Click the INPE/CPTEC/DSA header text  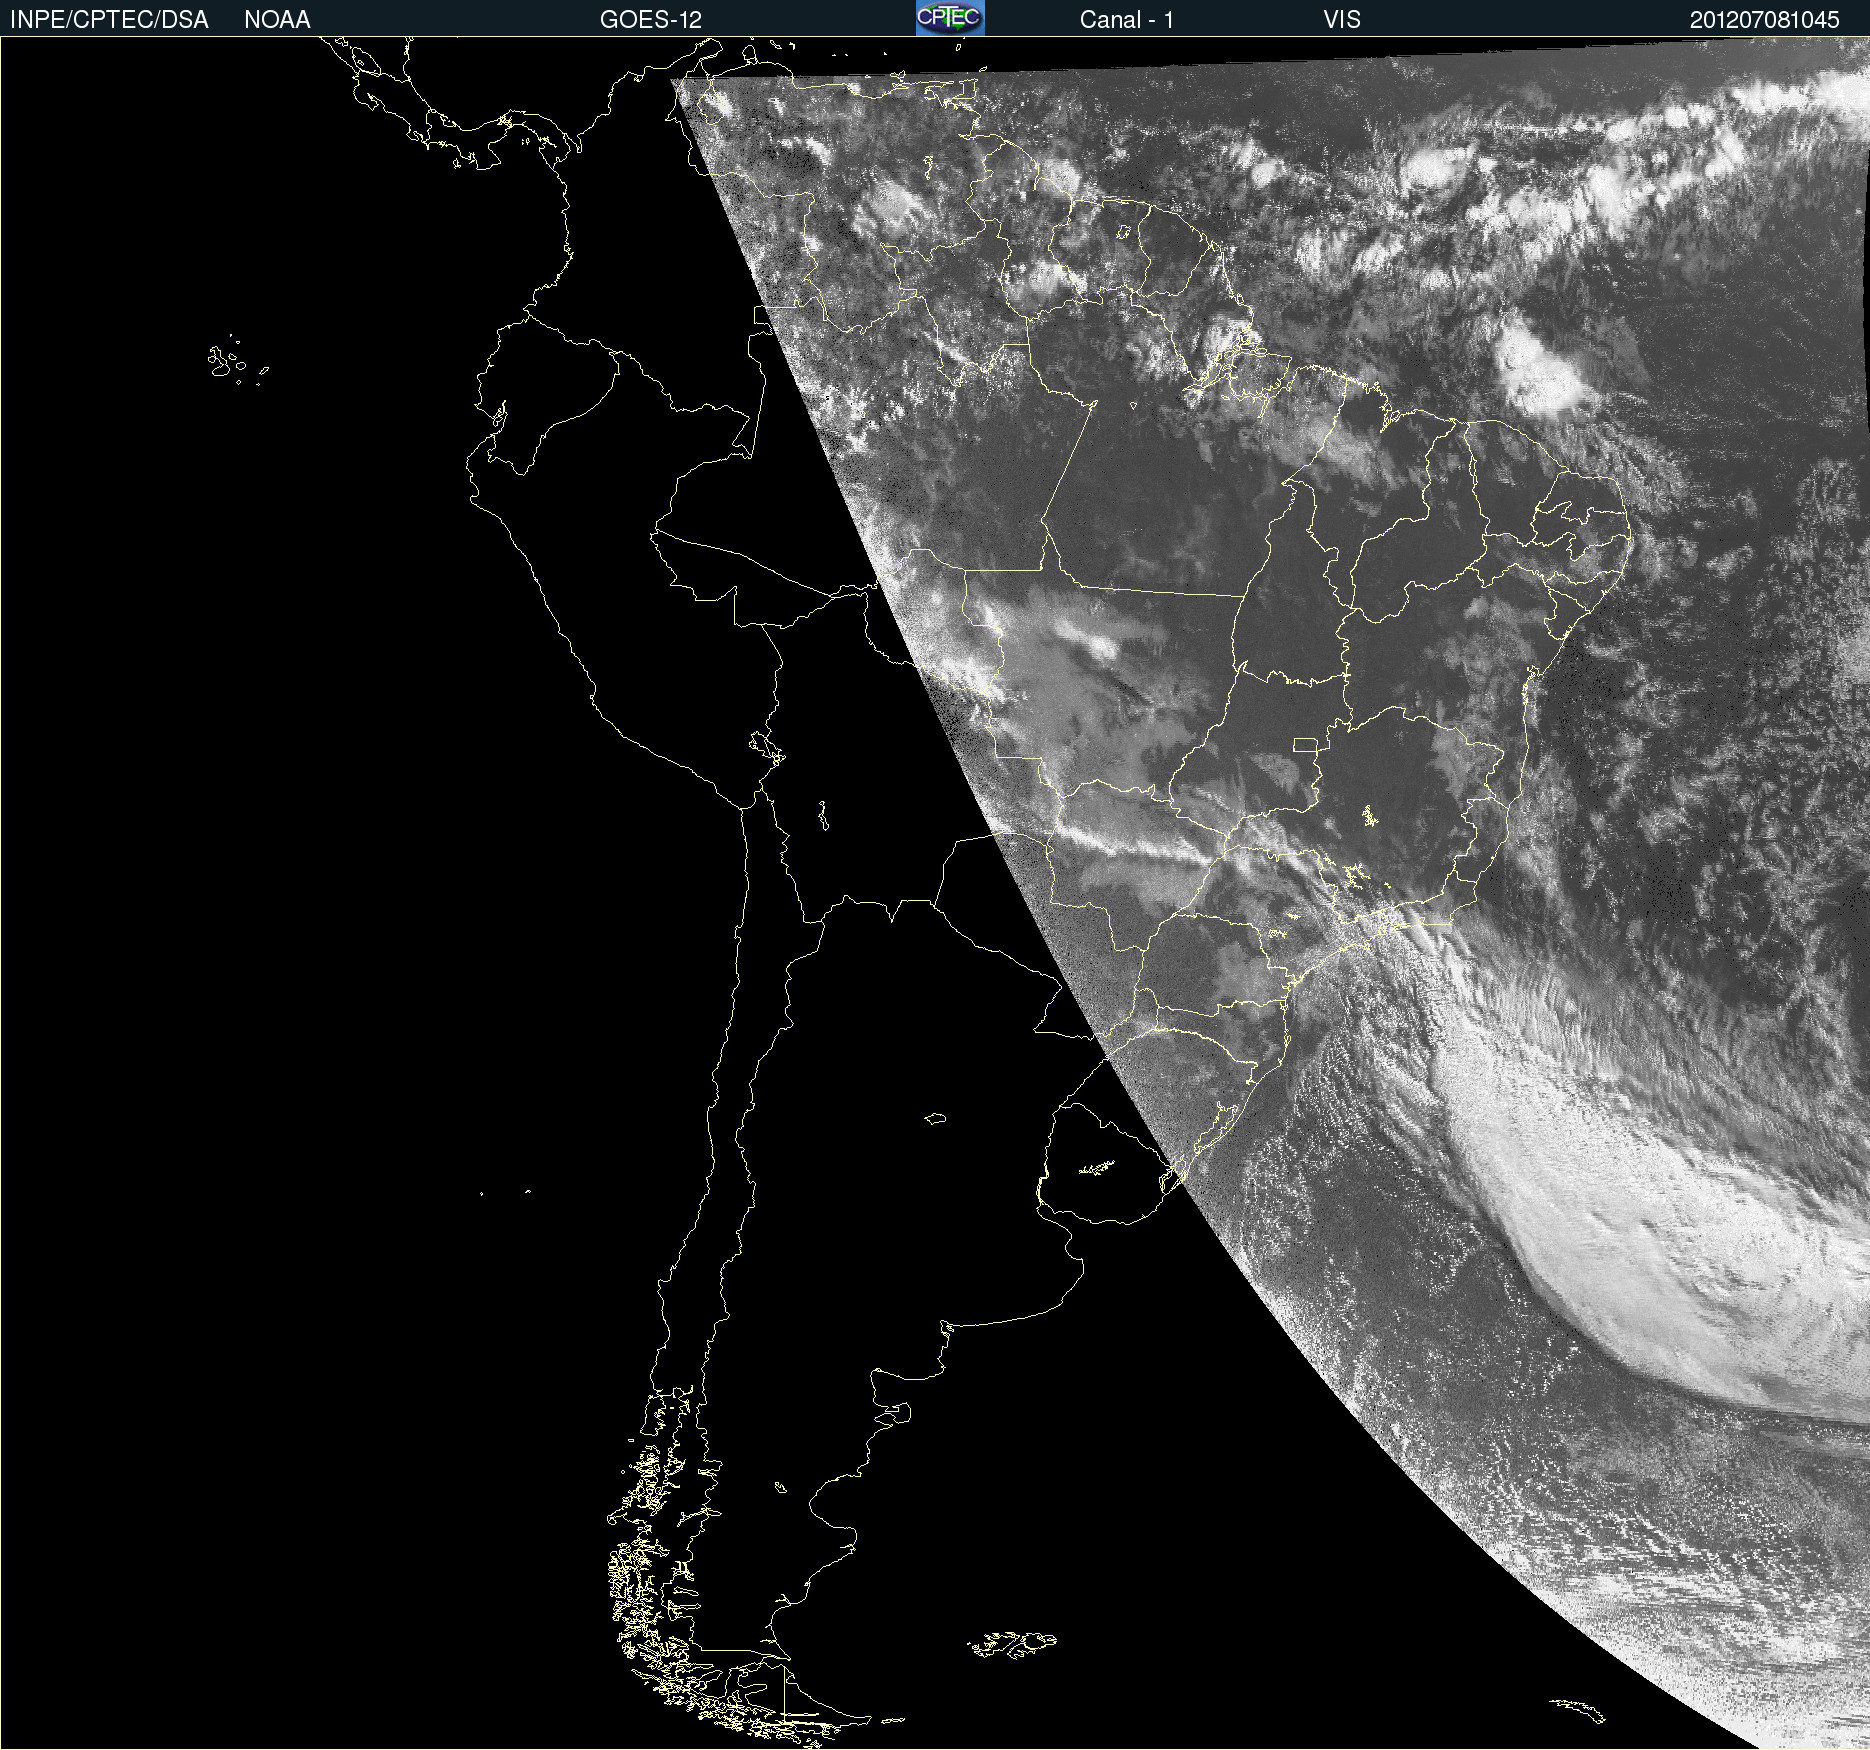tap(109, 20)
